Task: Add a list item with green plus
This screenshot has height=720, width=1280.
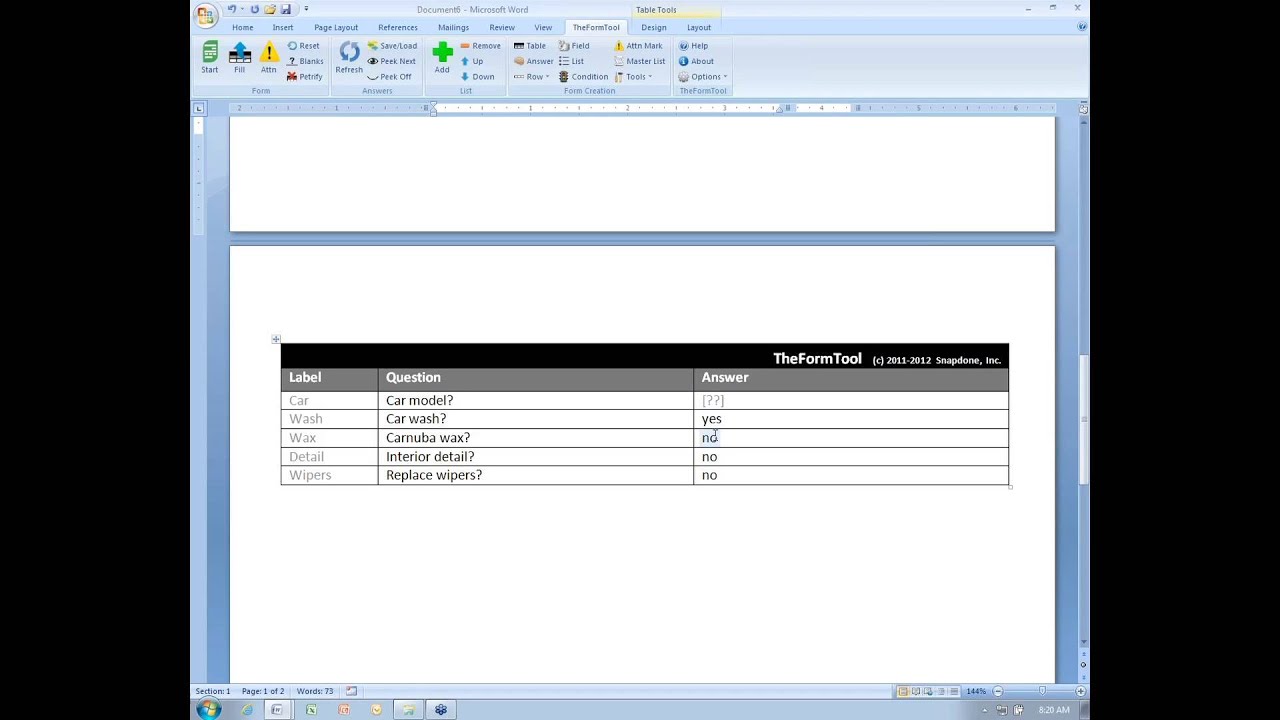Action: click(x=442, y=57)
